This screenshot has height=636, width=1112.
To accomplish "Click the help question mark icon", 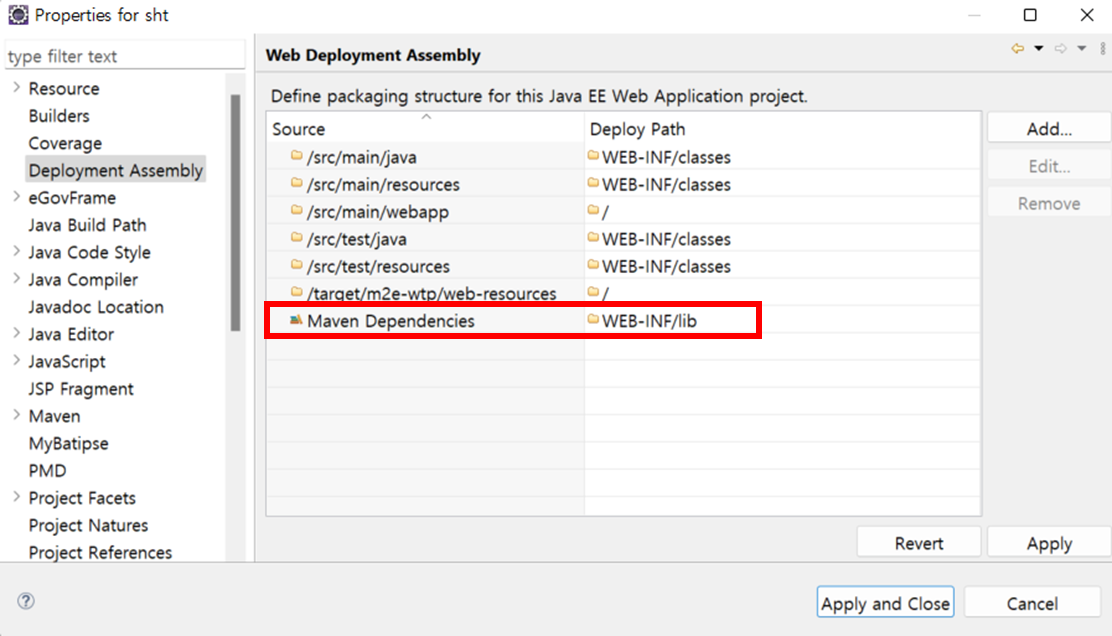I will [26, 601].
